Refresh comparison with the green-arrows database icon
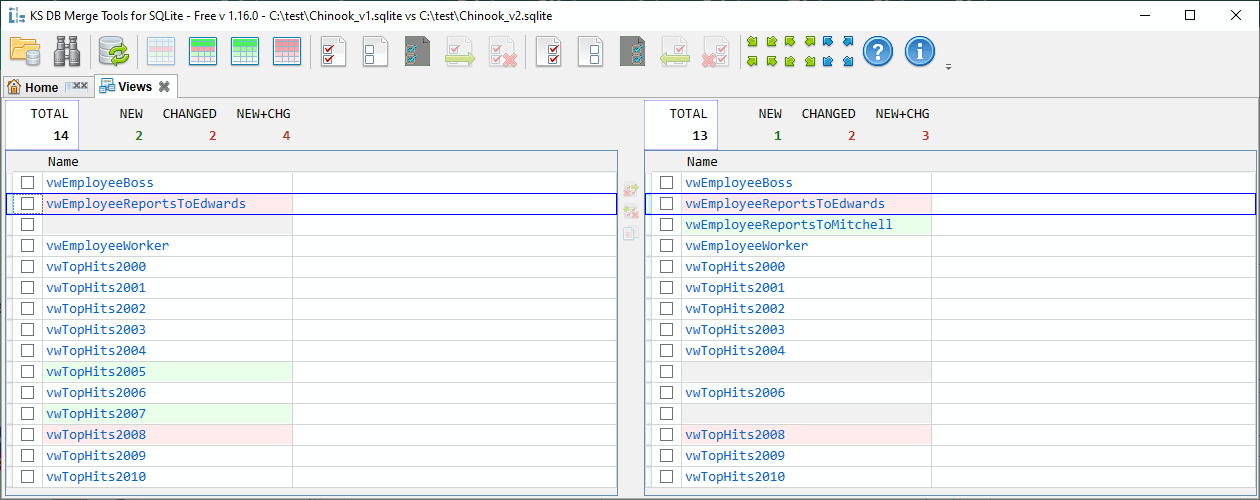The width and height of the screenshot is (1260, 500). pyautogui.click(x=113, y=51)
